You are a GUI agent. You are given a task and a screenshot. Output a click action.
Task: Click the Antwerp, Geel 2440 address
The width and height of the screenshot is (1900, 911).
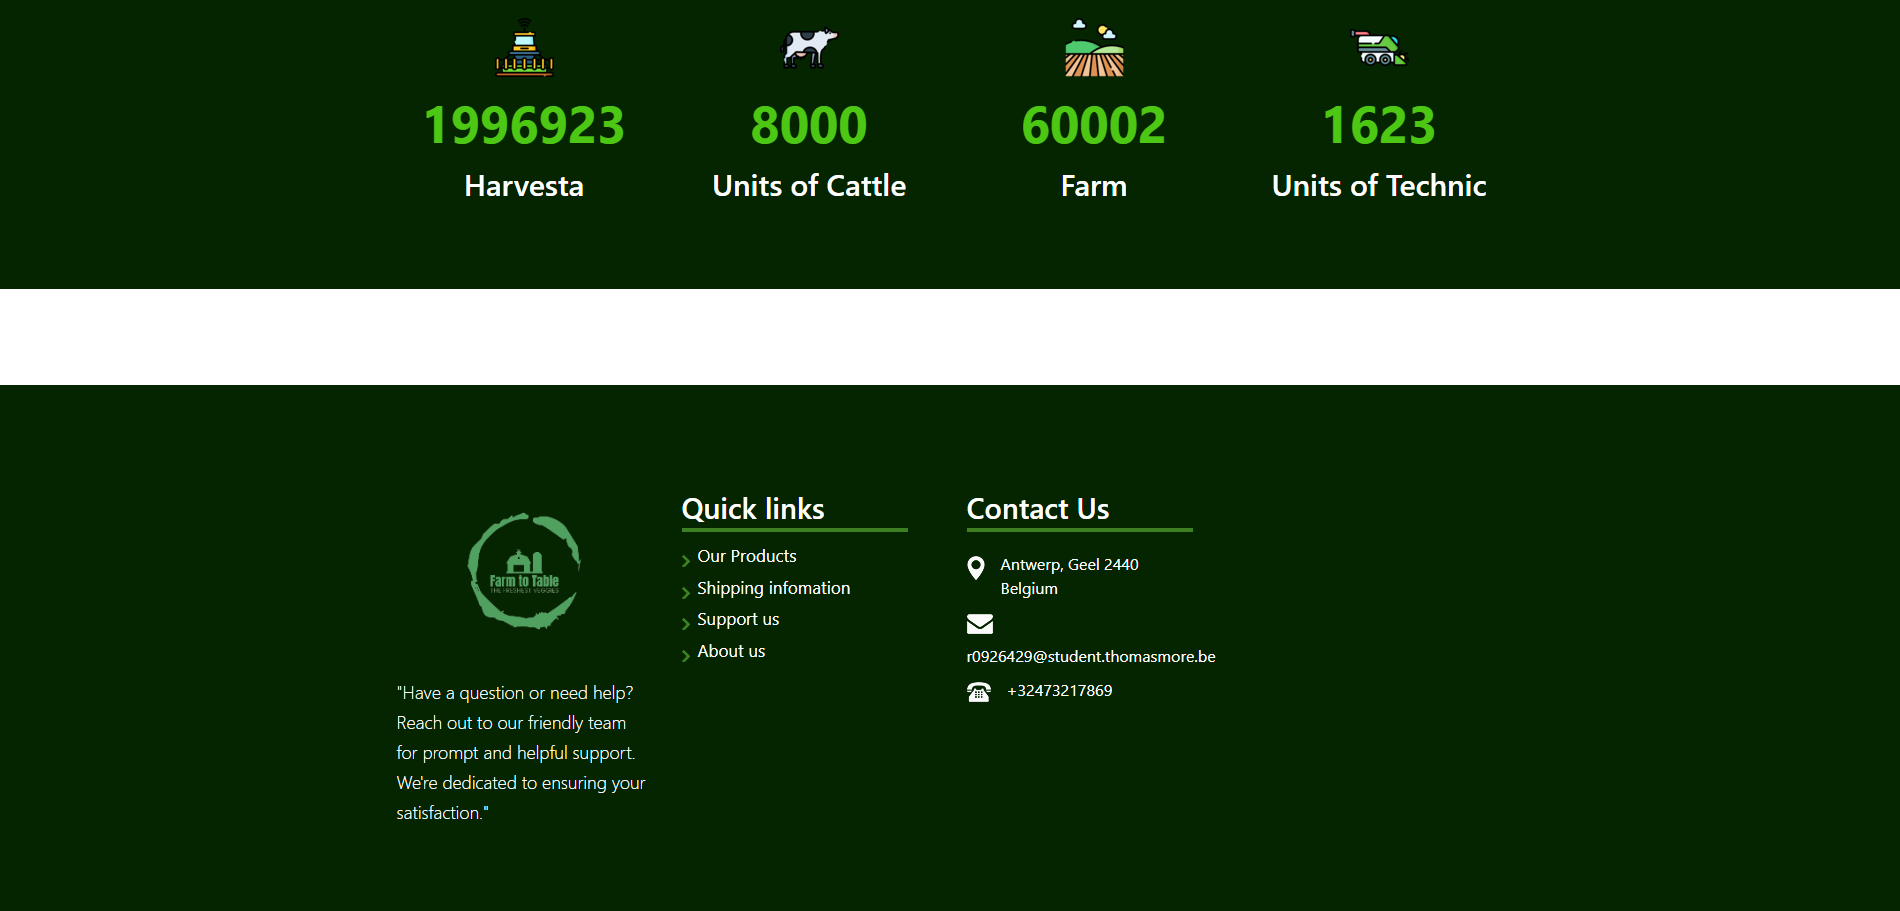(1070, 565)
